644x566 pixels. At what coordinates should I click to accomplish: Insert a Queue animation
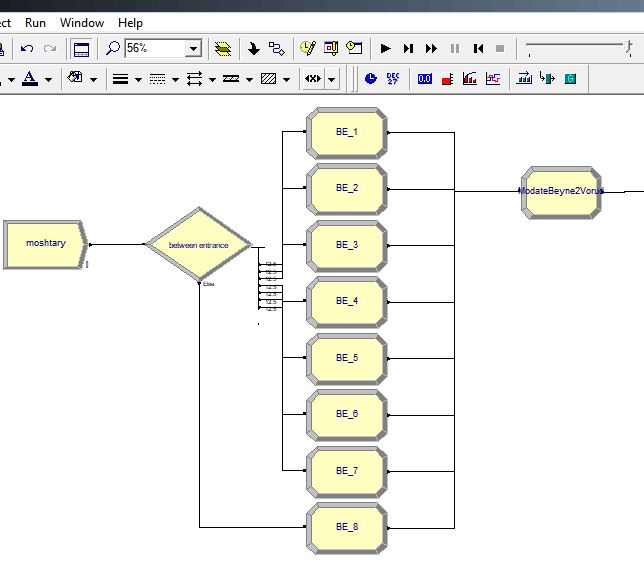point(524,78)
